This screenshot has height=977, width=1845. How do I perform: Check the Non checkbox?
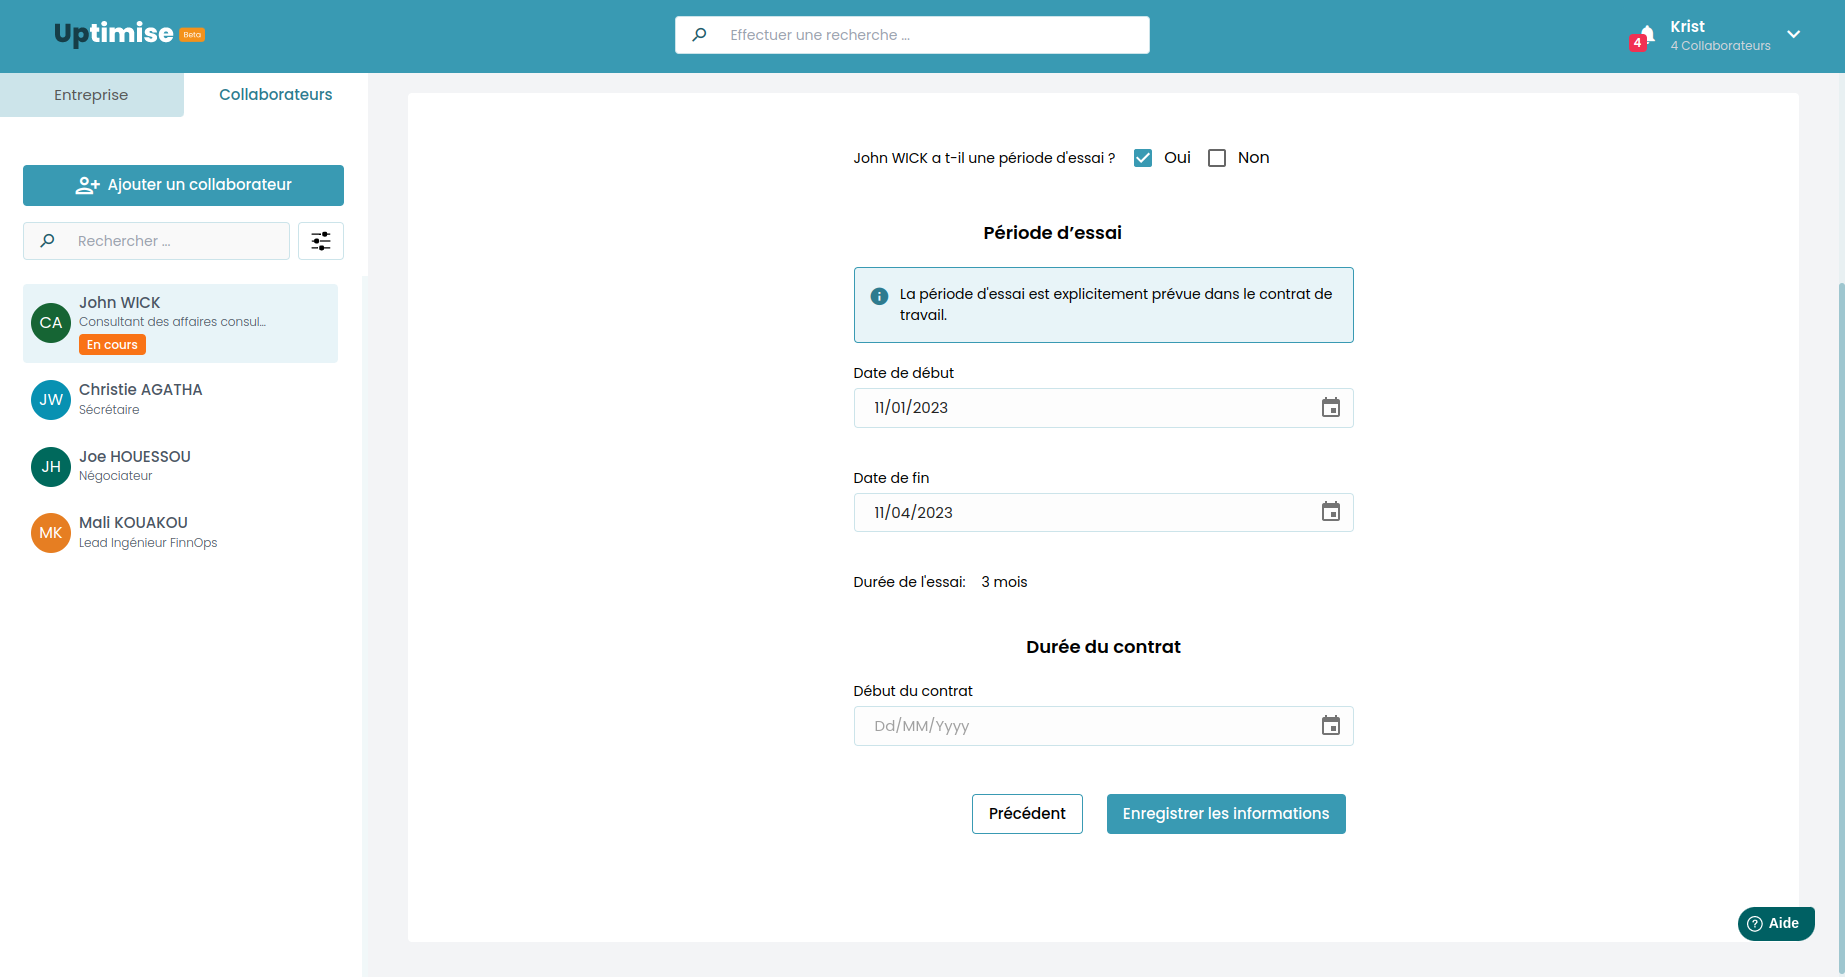(1217, 158)
